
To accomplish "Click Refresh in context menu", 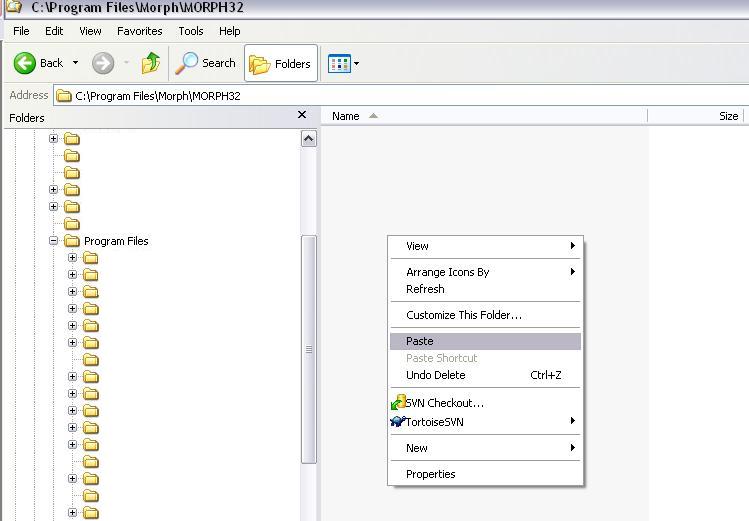I will click(425, 289).
